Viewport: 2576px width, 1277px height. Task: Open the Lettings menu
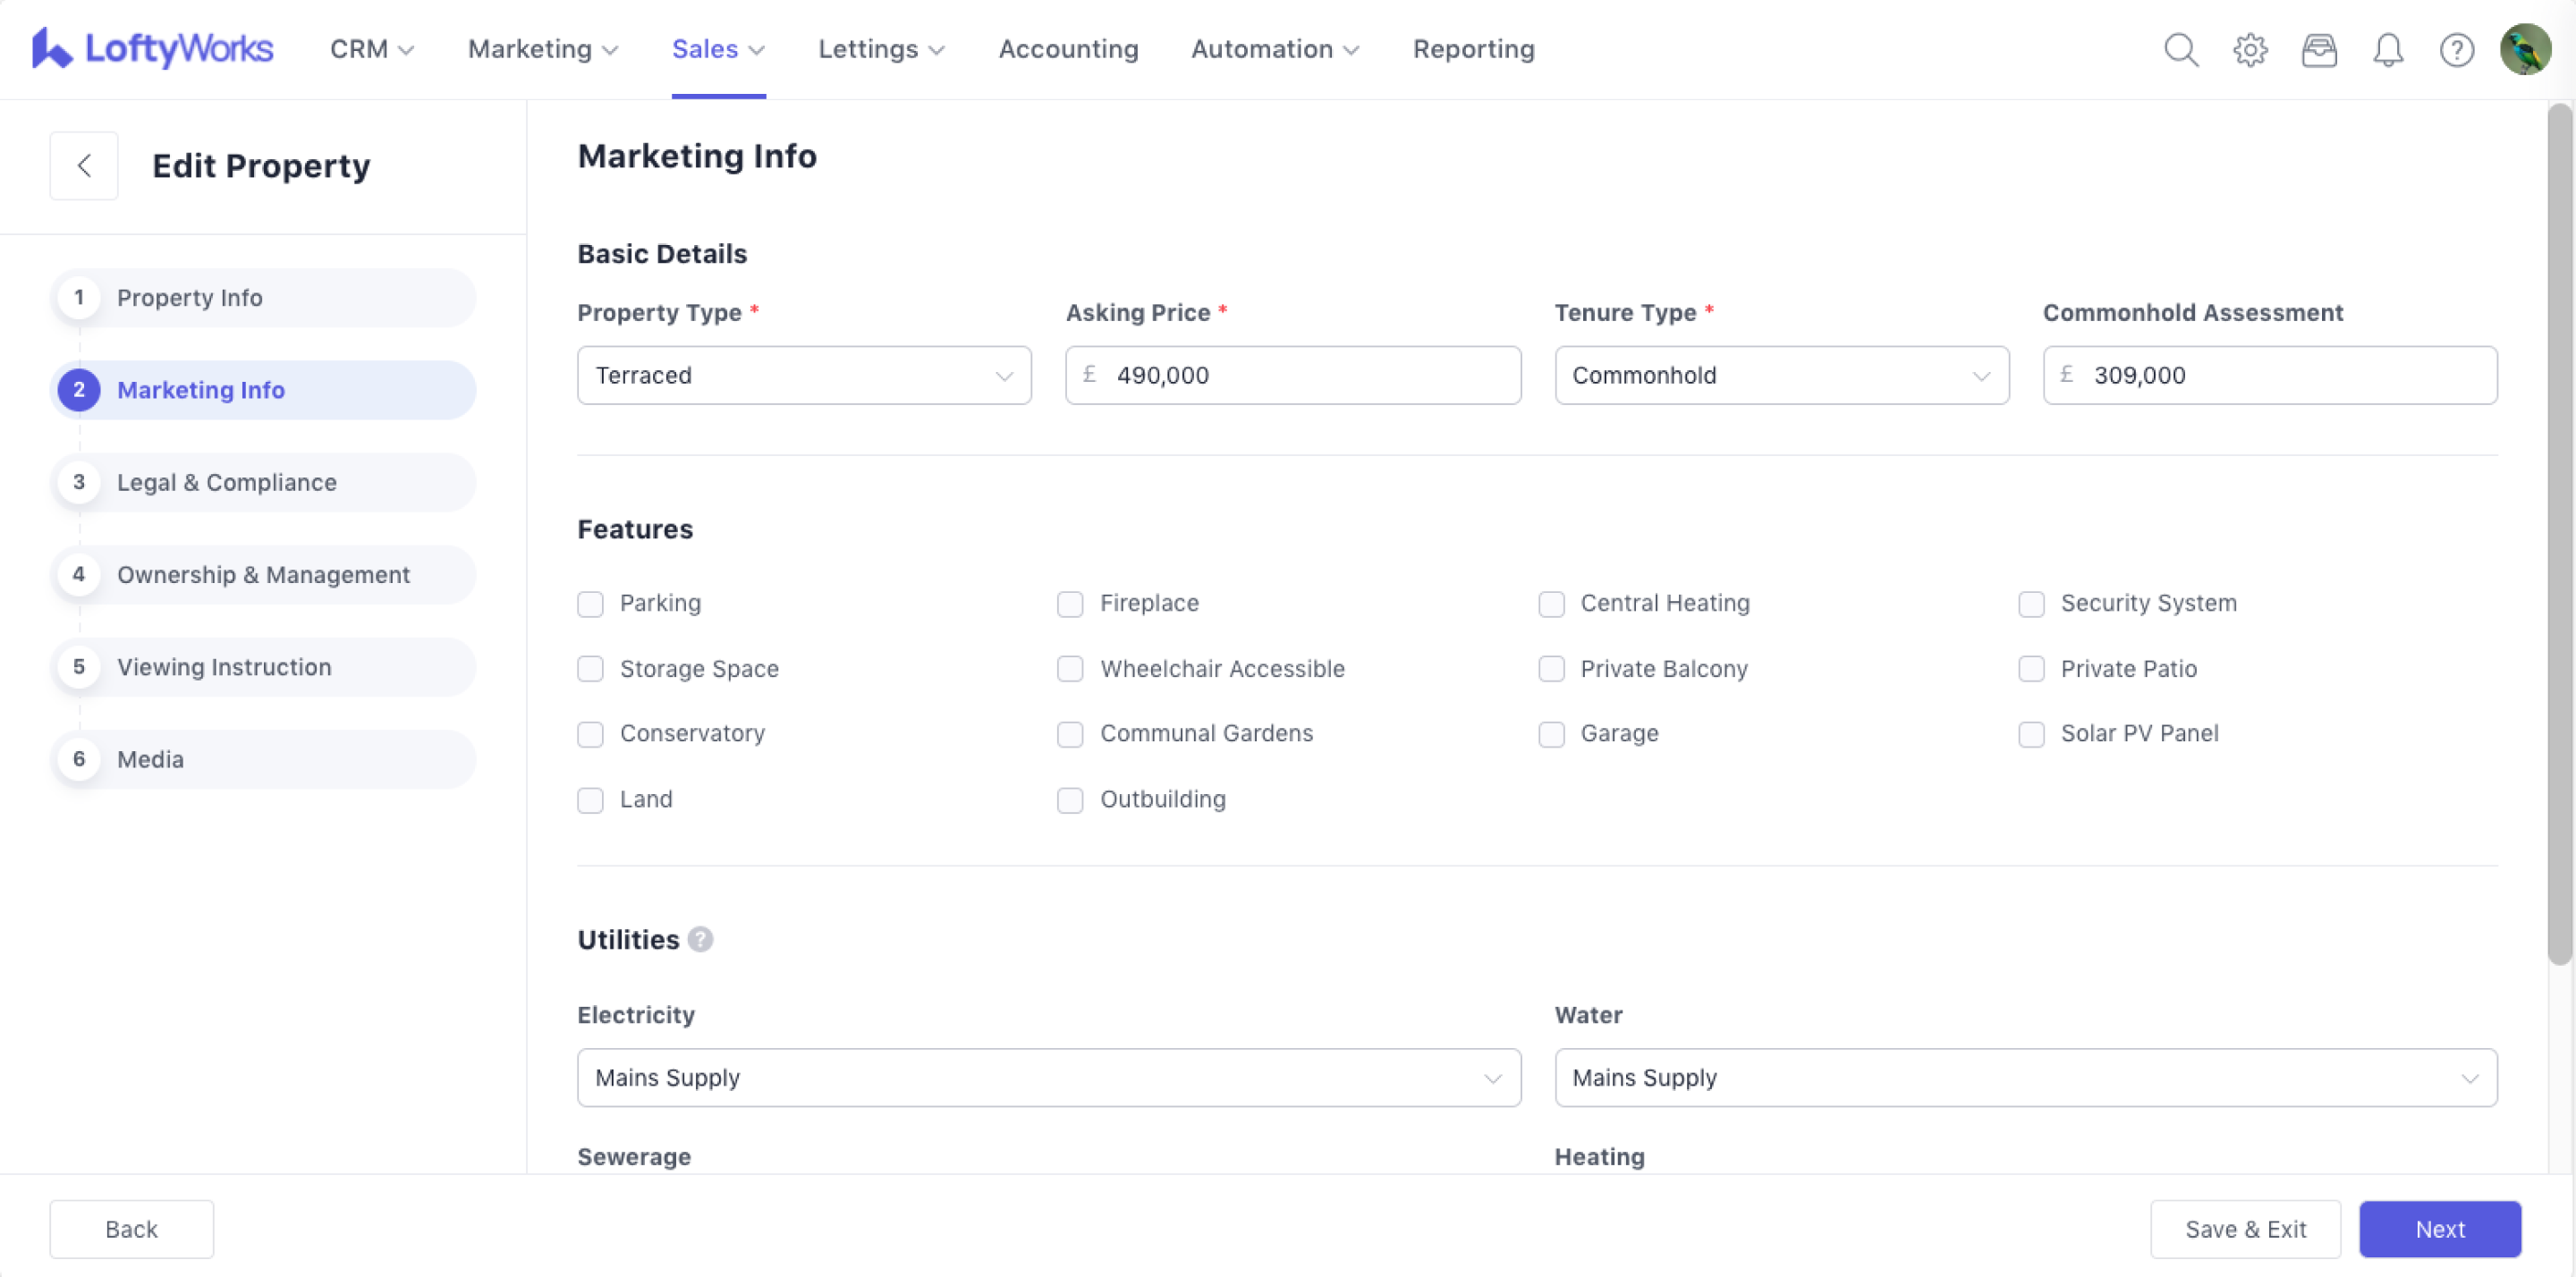point(880,49)
